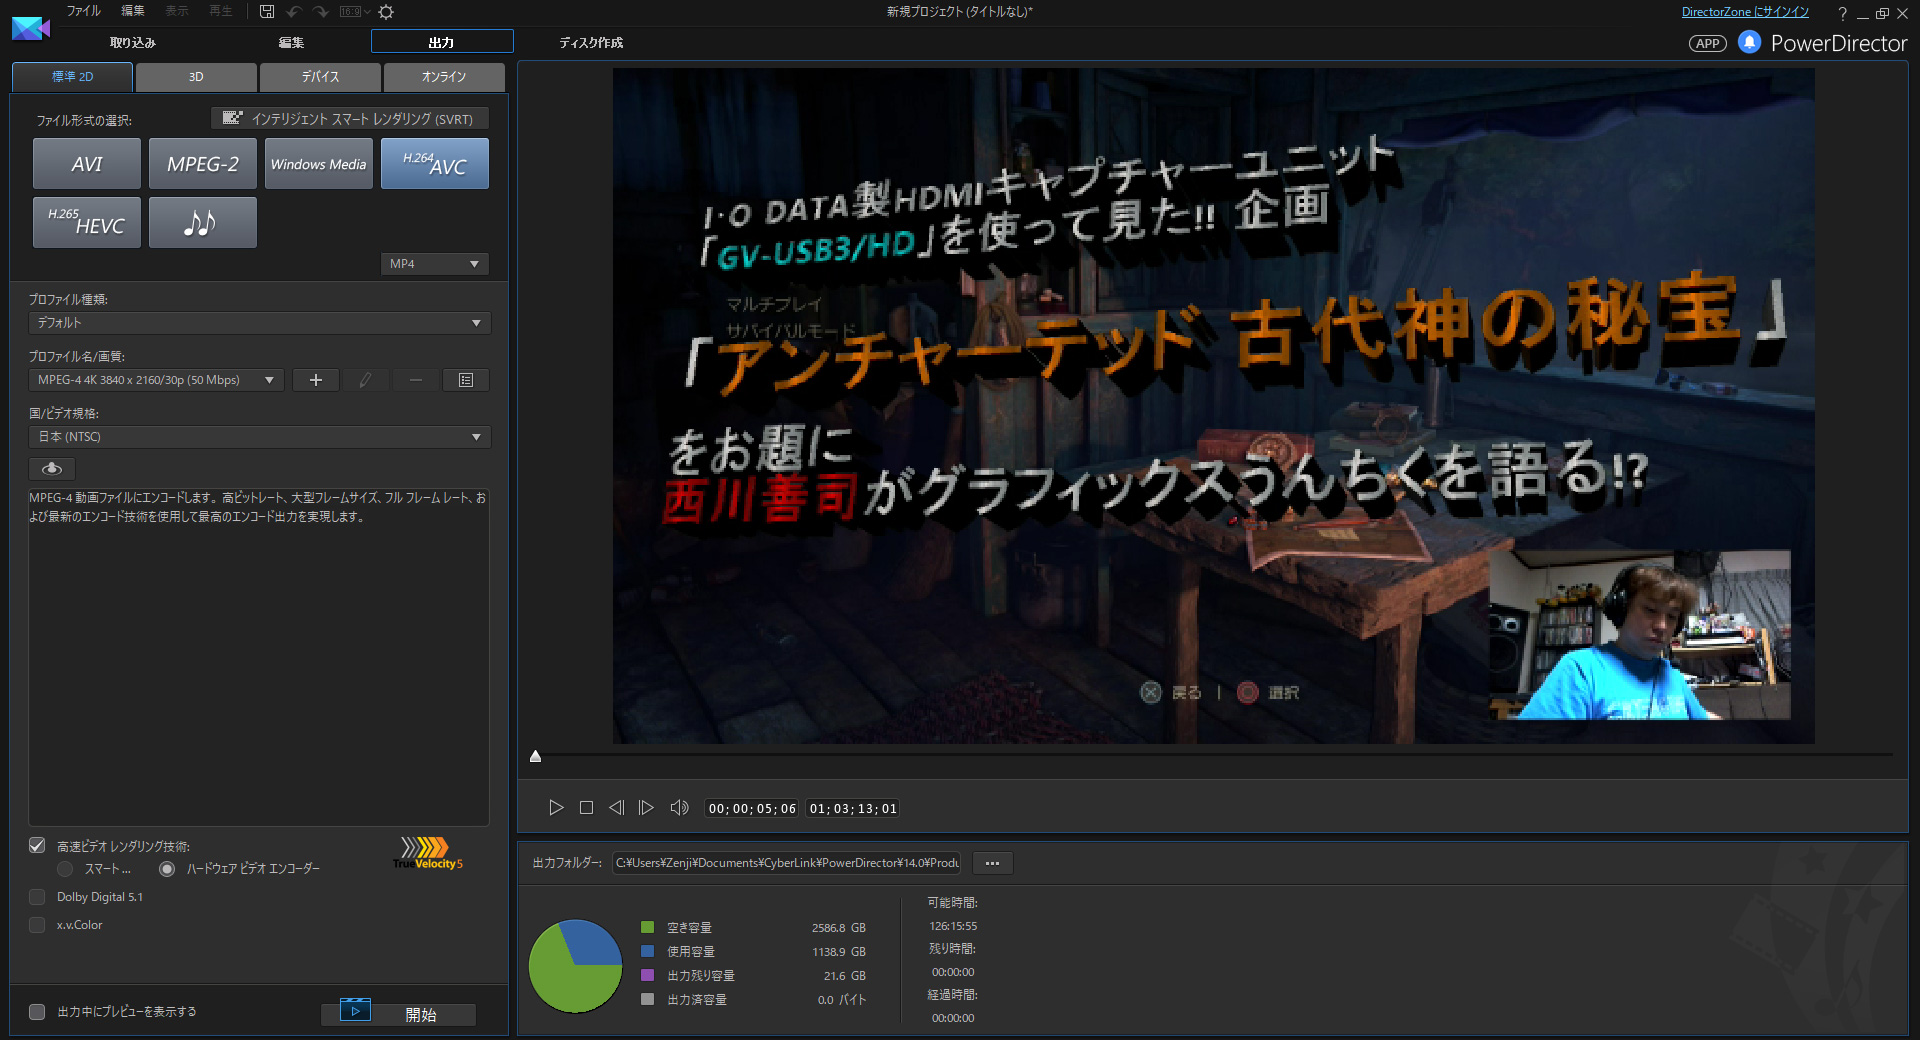Click the notification bell icon
Viewport: 1920px width, 1040px height.
(x=1749, y=42)
